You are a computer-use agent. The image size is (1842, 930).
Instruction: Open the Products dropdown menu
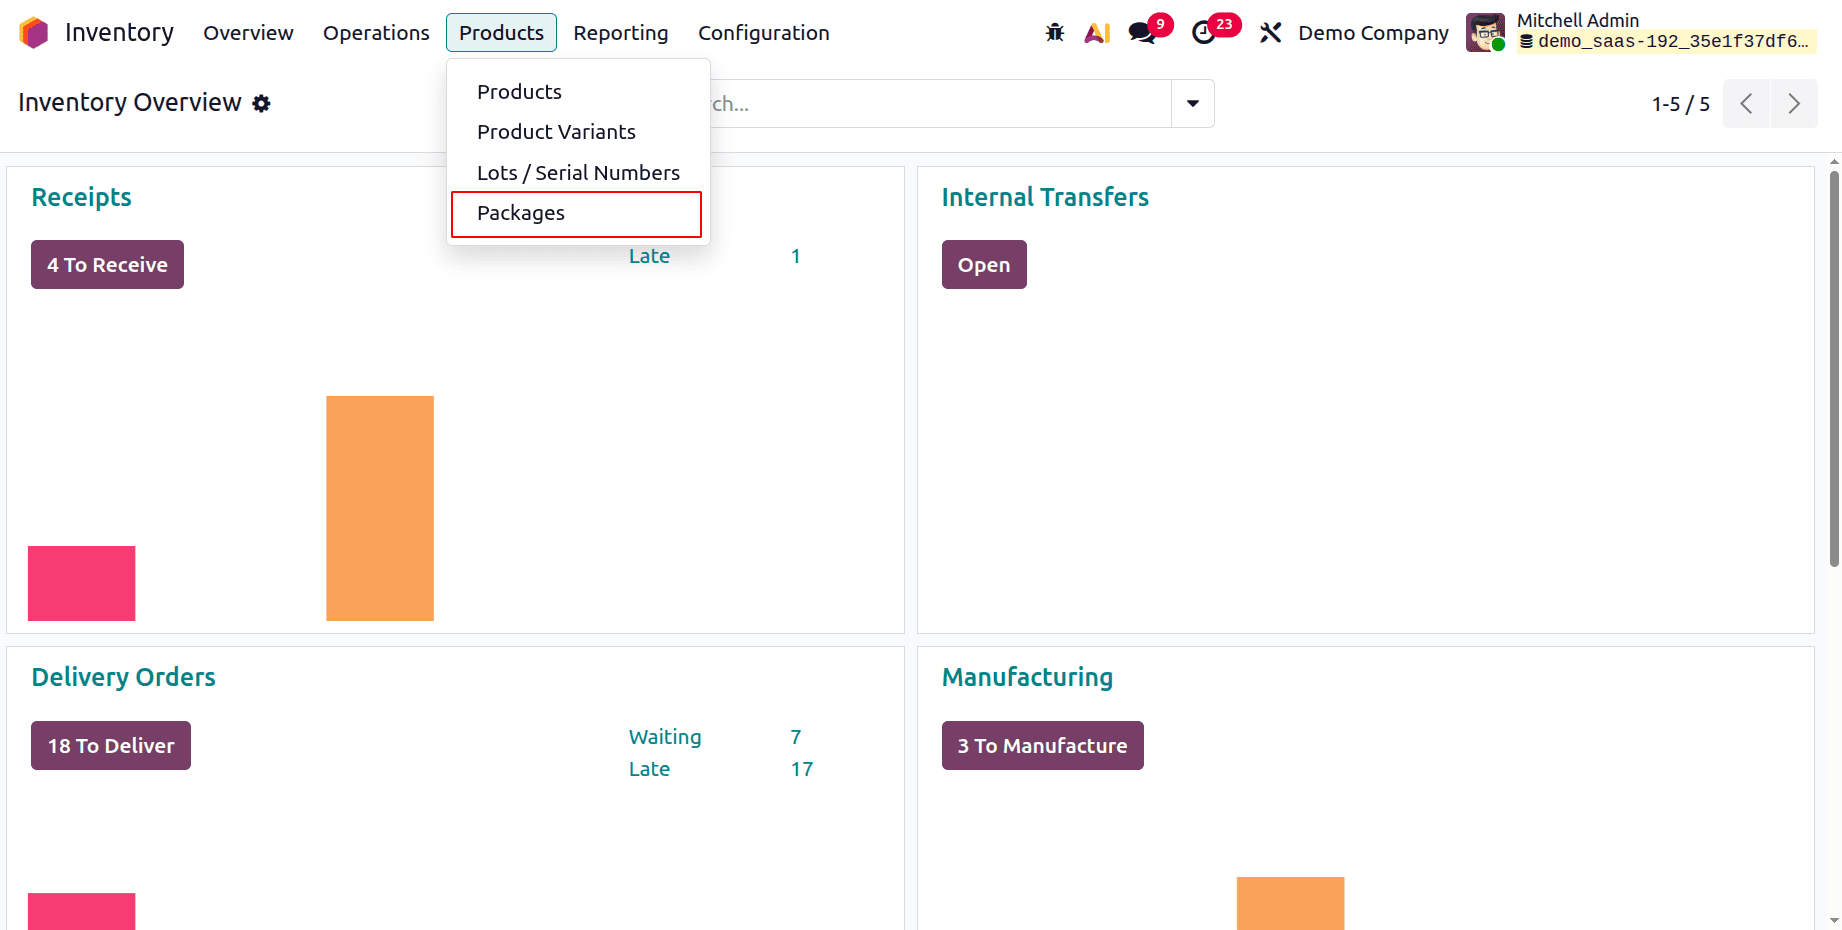(x=501, y=32)
